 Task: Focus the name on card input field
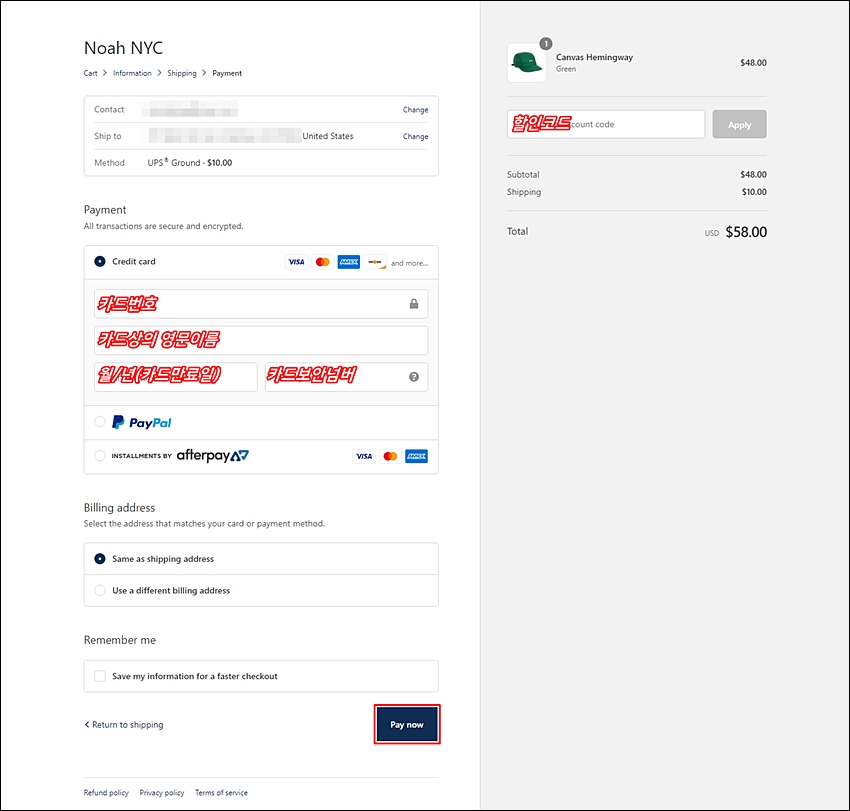pyautogui.click(x=261, y=340)
